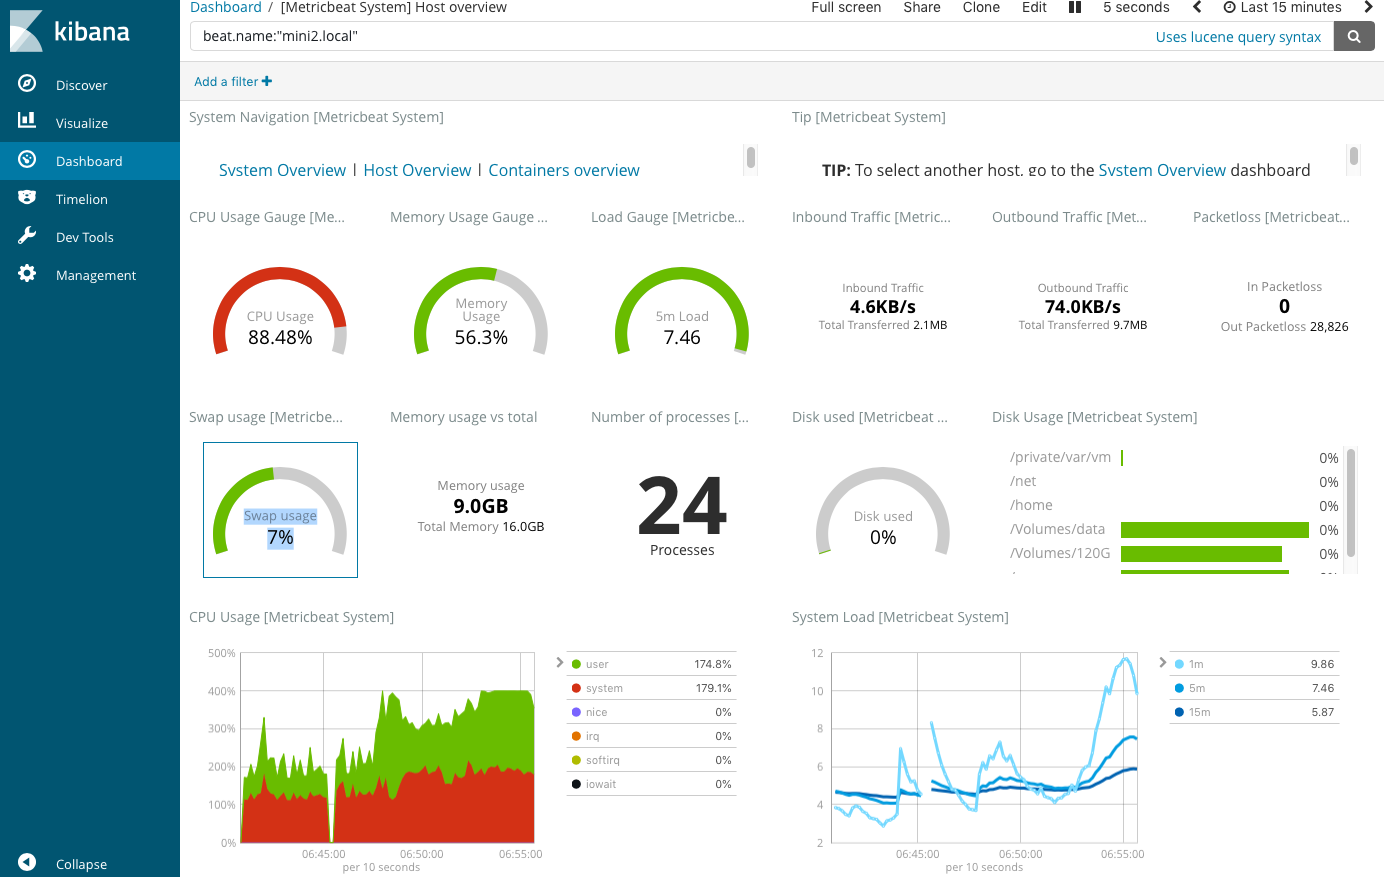1384x877 pixels.
Task: Click Edit in the top menu
Action: coord(1034,7)
